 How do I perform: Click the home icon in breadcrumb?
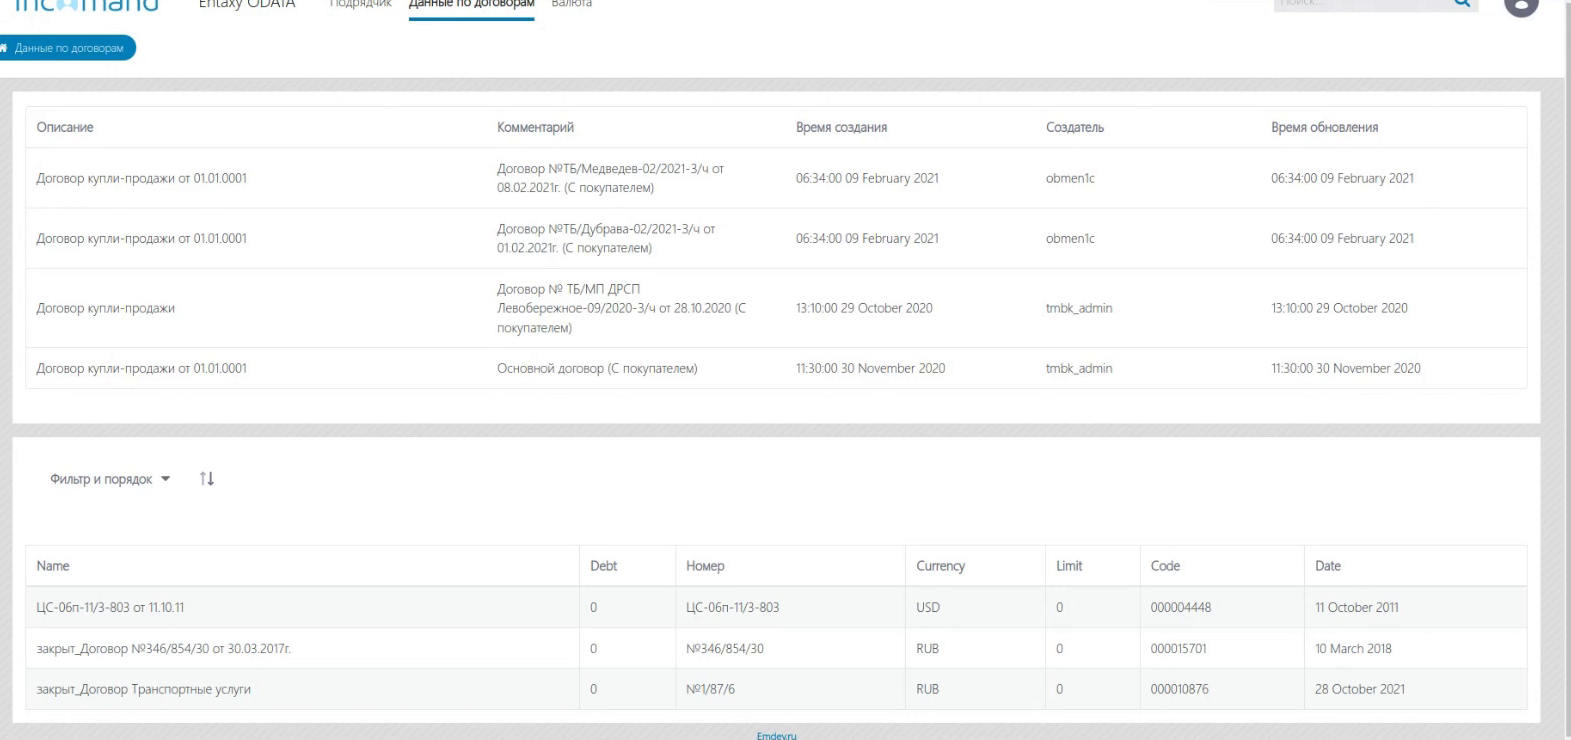pos(4,48)
